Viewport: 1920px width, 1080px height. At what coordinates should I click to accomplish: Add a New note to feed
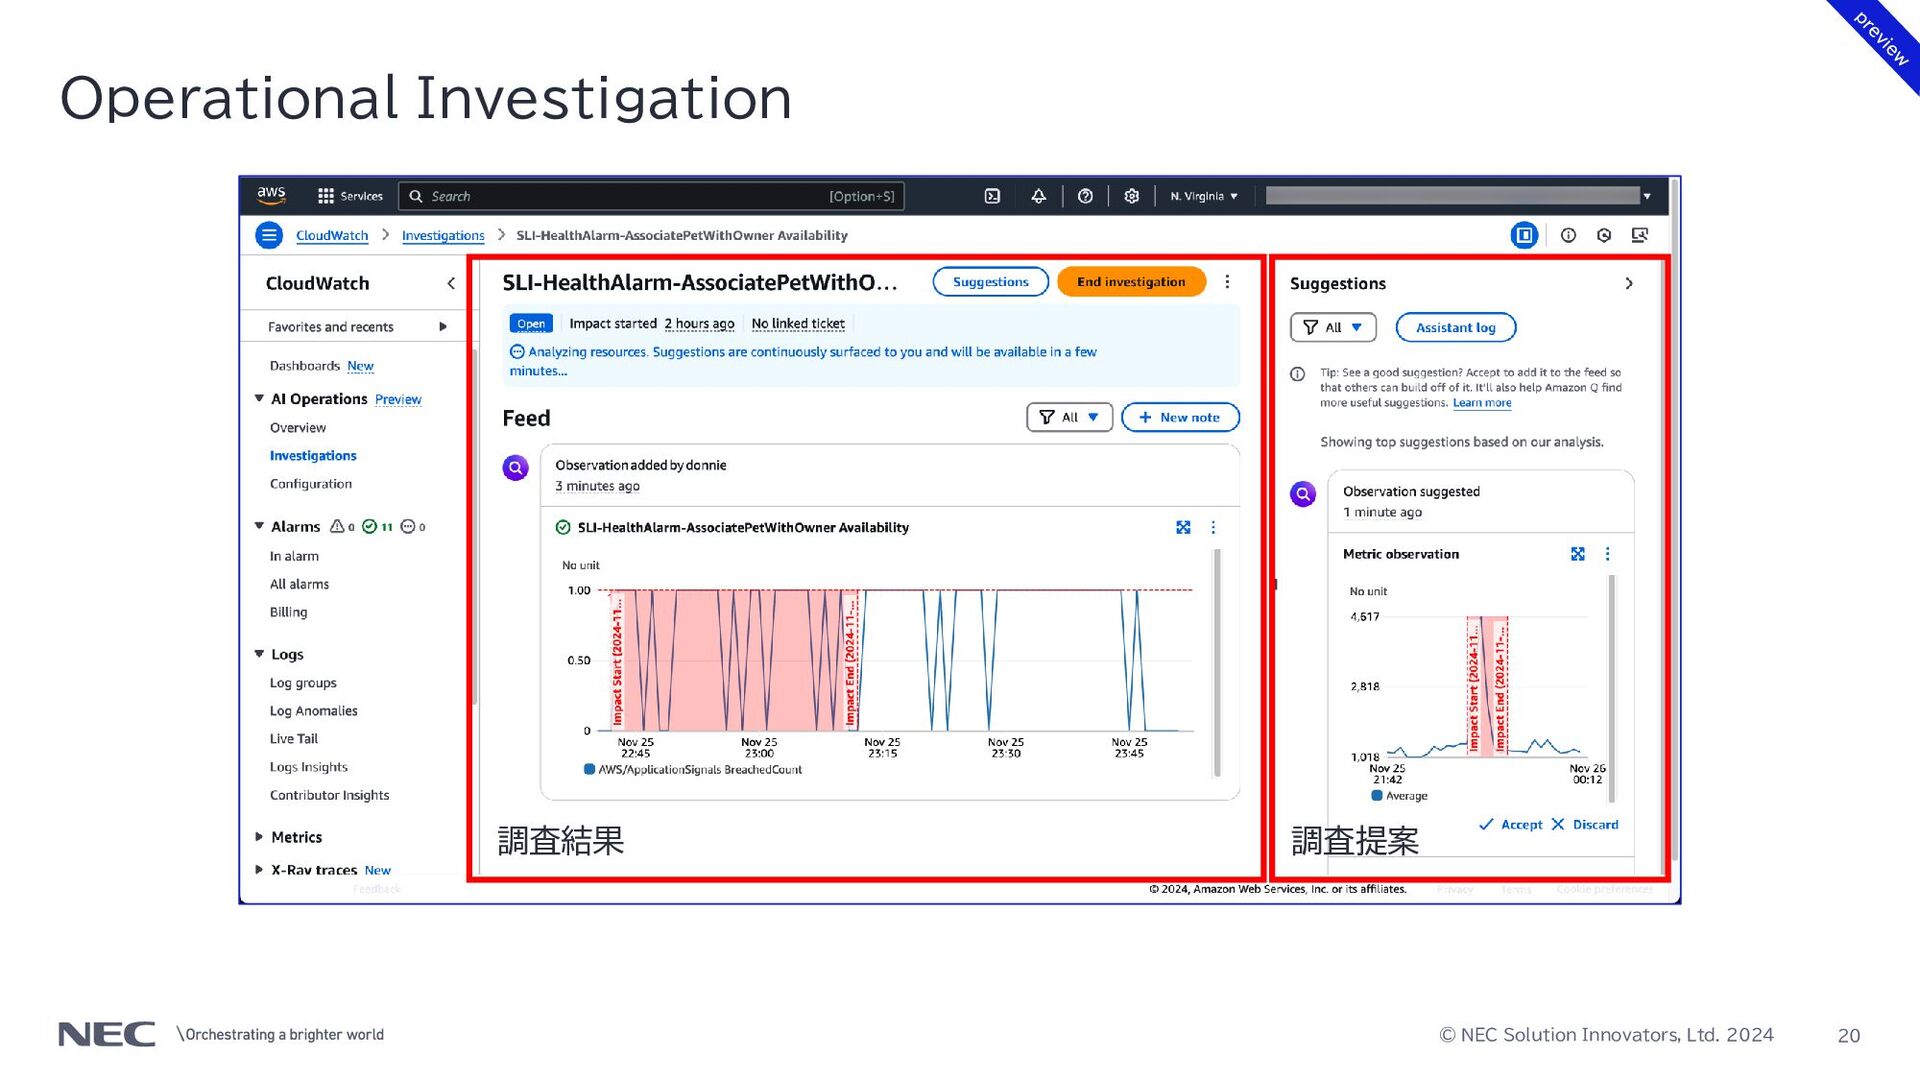click(x=1180, y=417)
